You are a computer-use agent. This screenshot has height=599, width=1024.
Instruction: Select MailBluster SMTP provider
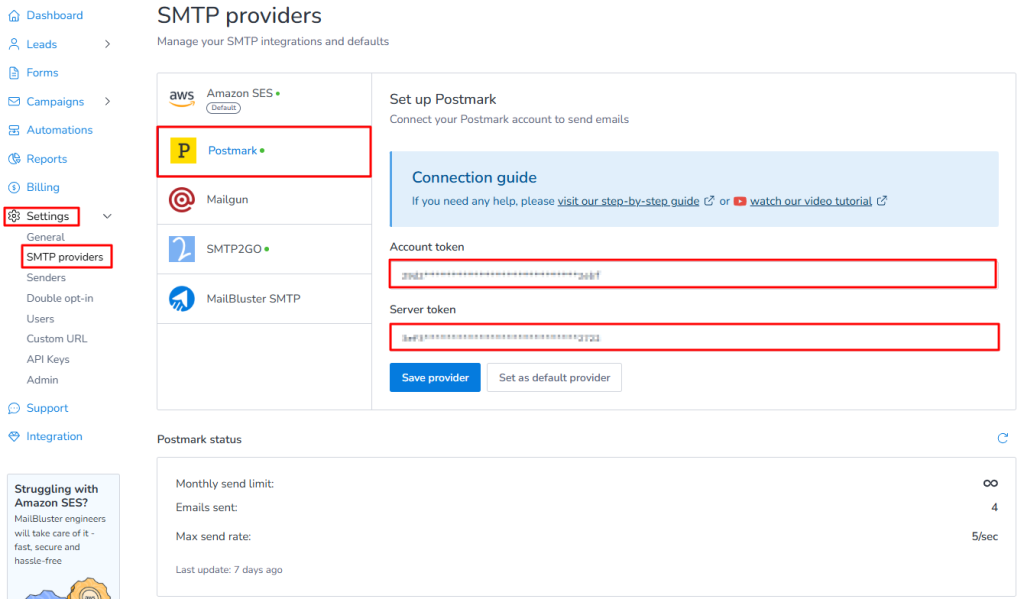[264, 299]
